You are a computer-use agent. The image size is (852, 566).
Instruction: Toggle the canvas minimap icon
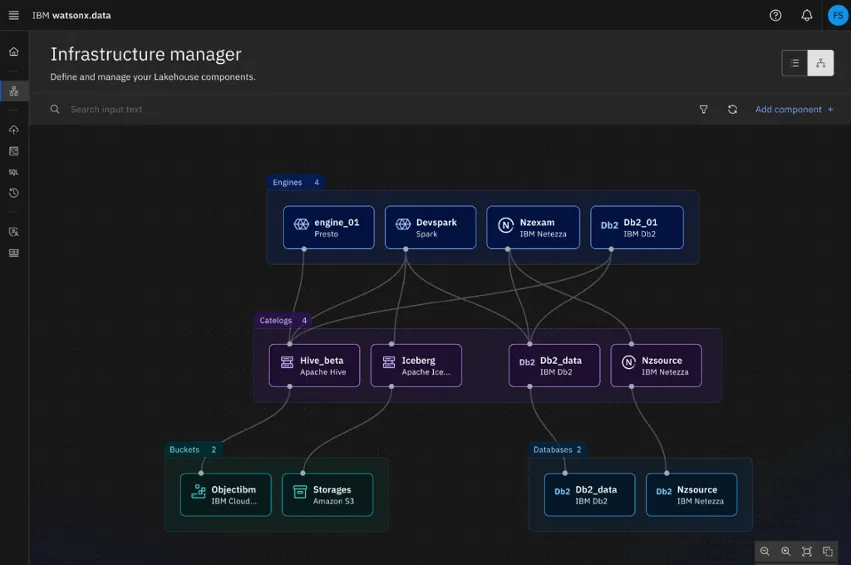click(x=828, y=551)
